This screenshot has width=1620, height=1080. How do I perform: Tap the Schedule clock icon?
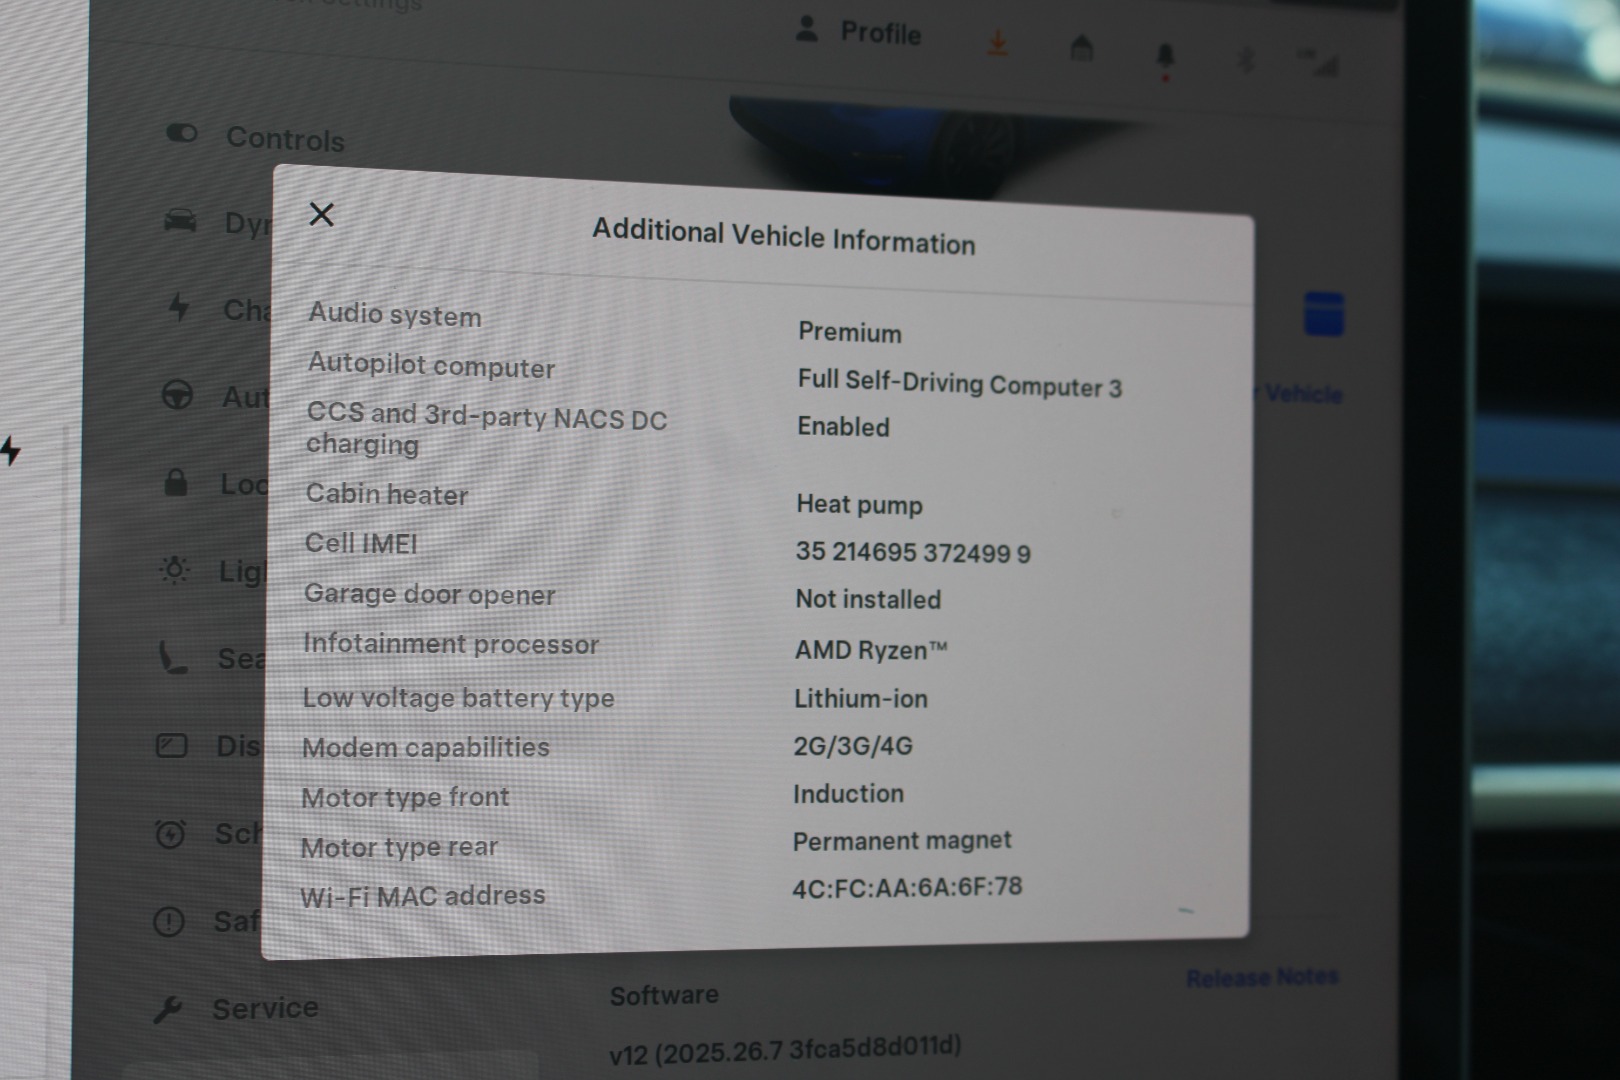point(170,834)
